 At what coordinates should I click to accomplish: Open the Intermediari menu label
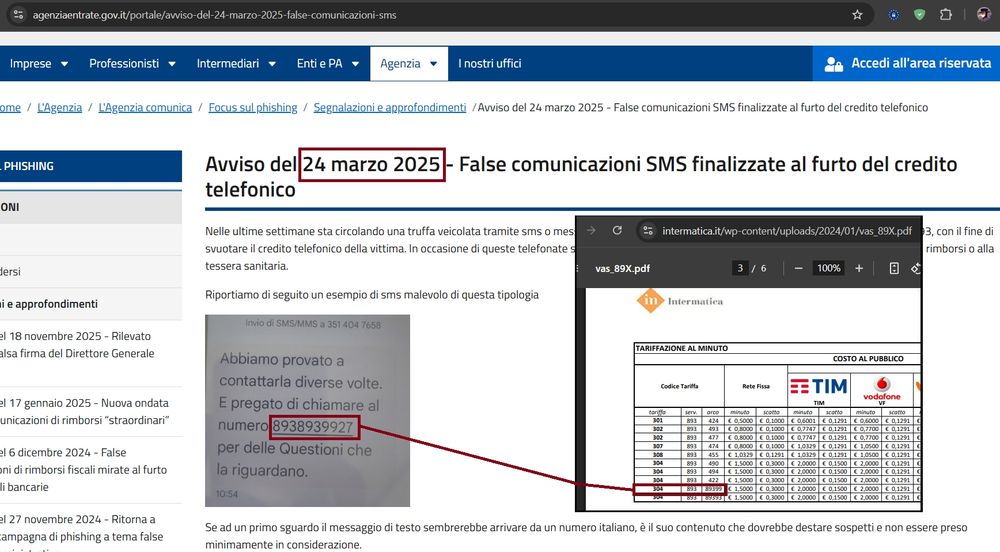point(228,64)
